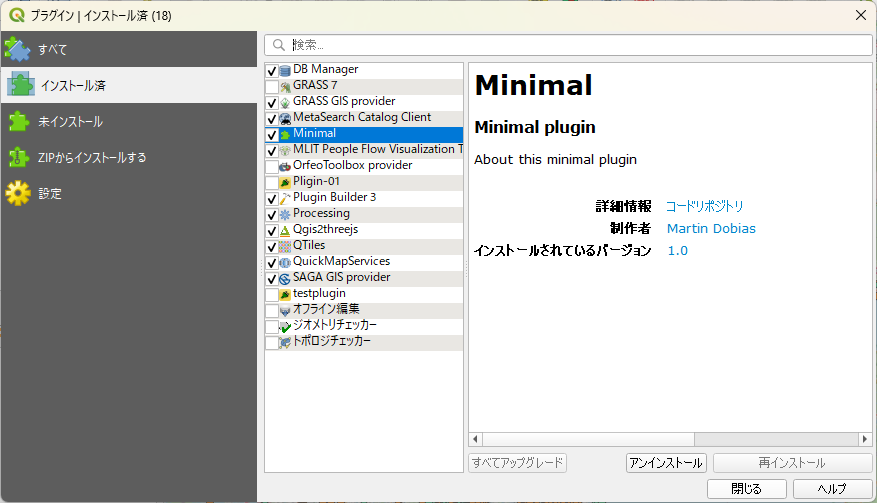Open the 設定 settings tab
The width and height of the screenshot is (877, 503).
(129, 194)
